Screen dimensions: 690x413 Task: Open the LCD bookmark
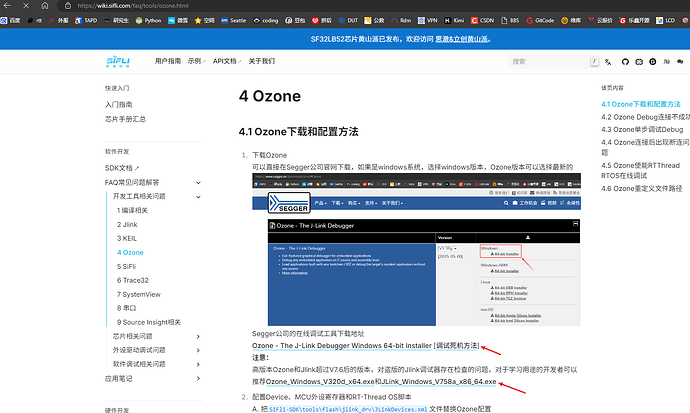click(665, 20)
